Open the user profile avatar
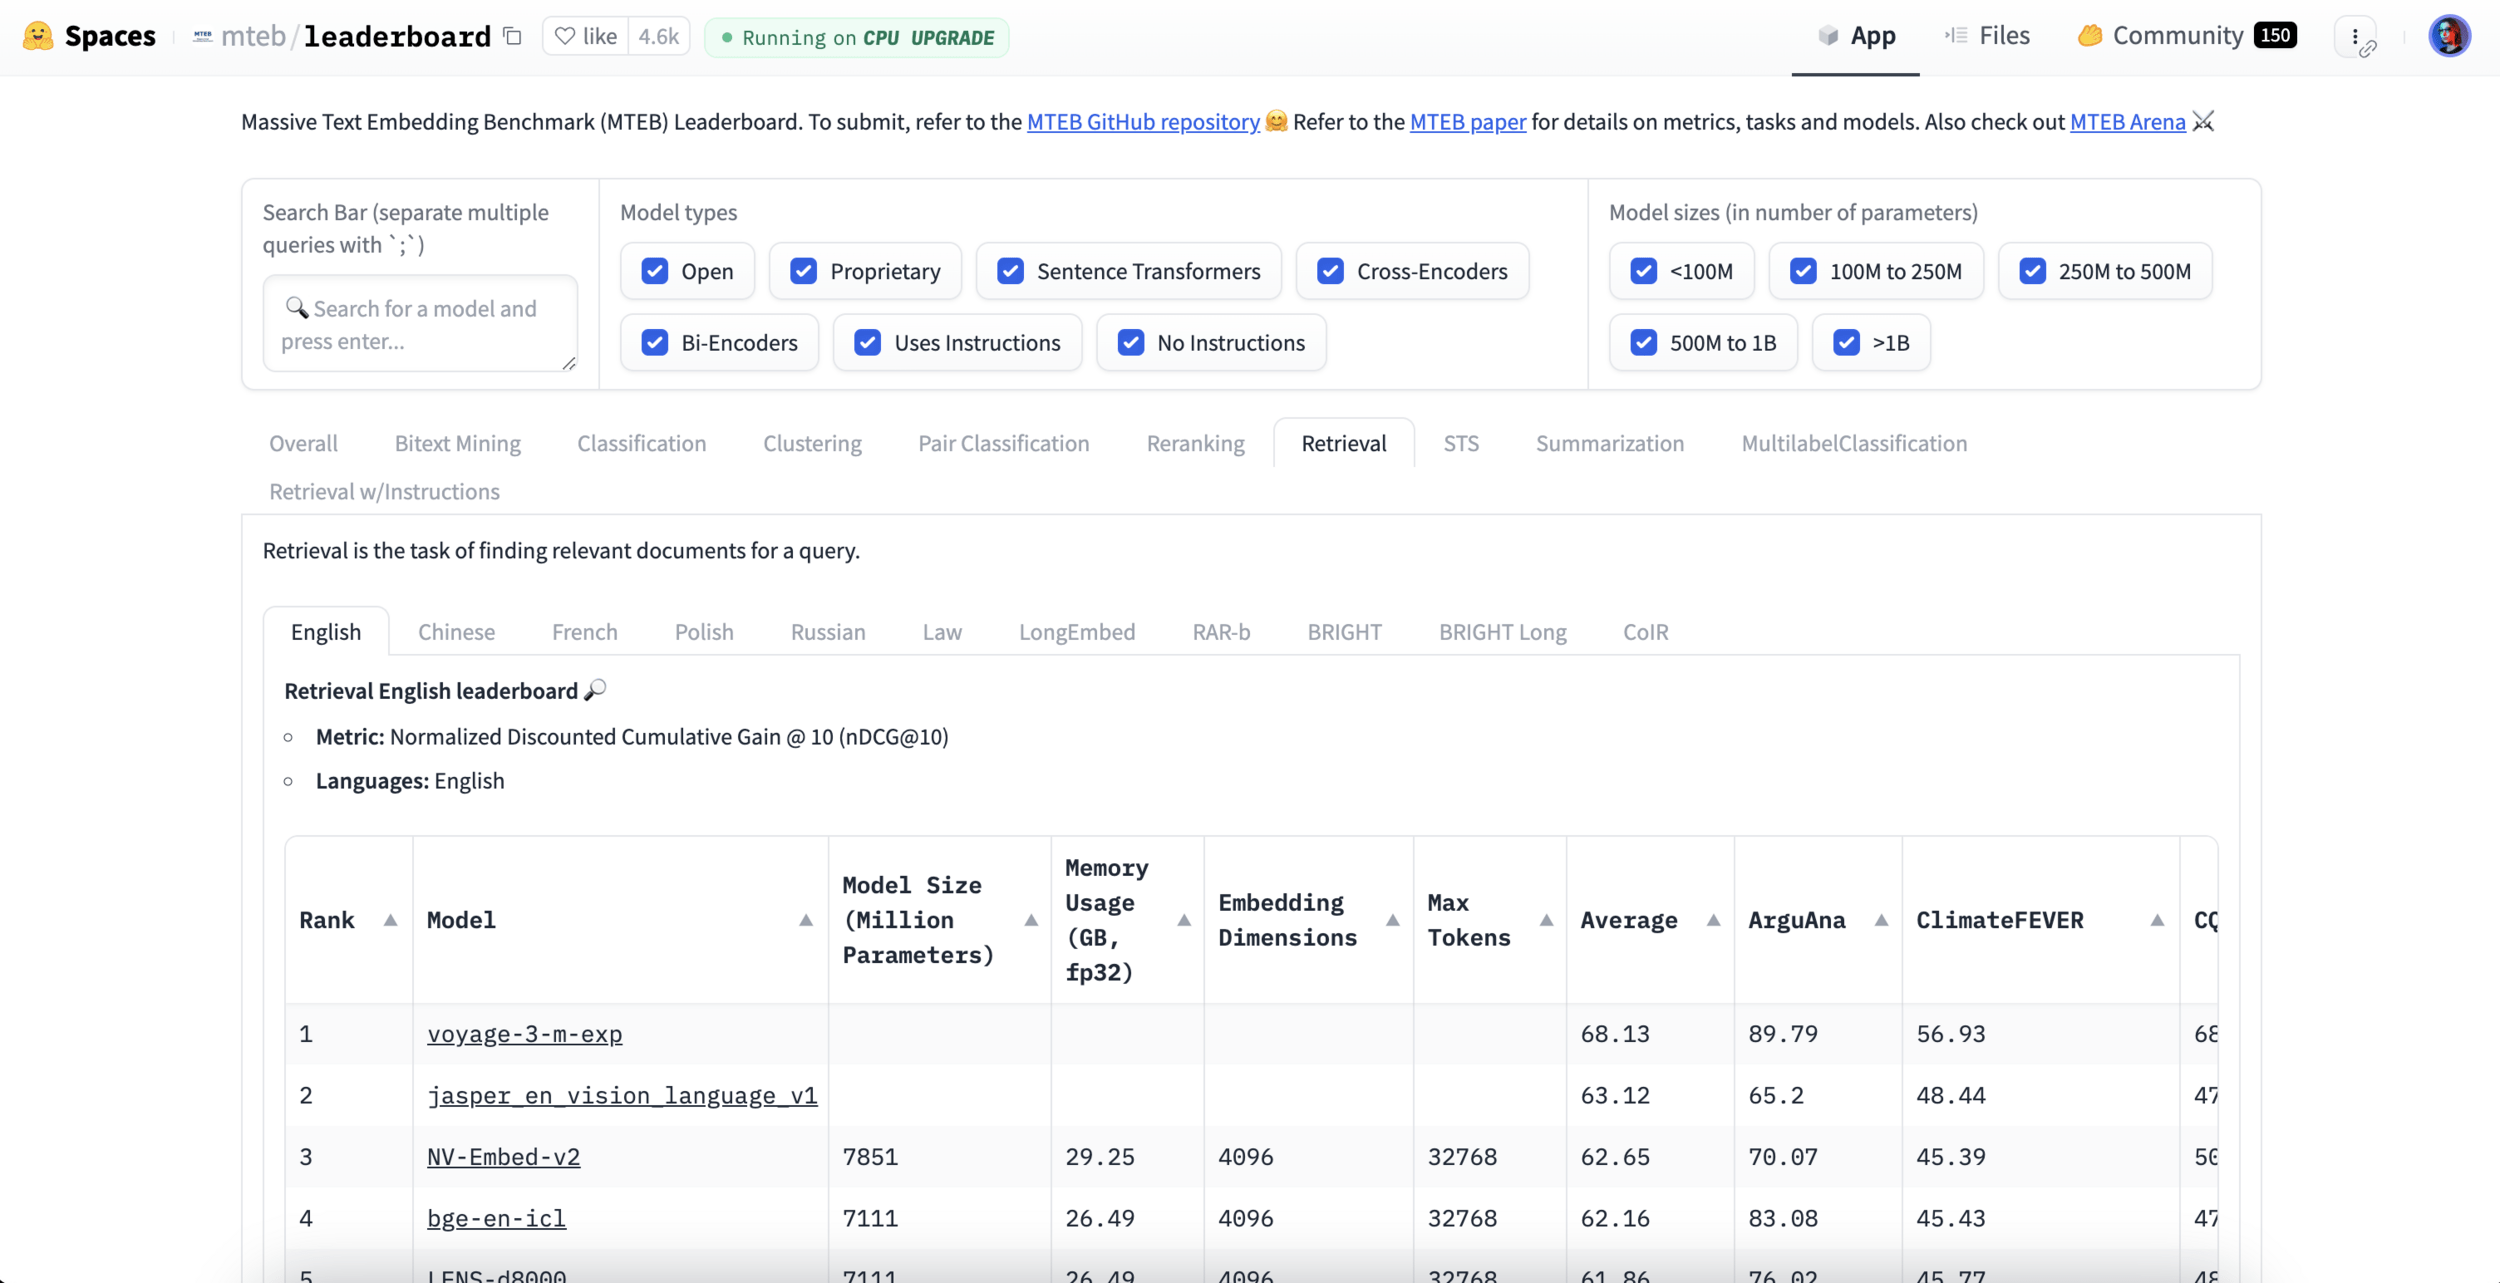This screenshot has height=1283, width=2500. (2449, 37)
